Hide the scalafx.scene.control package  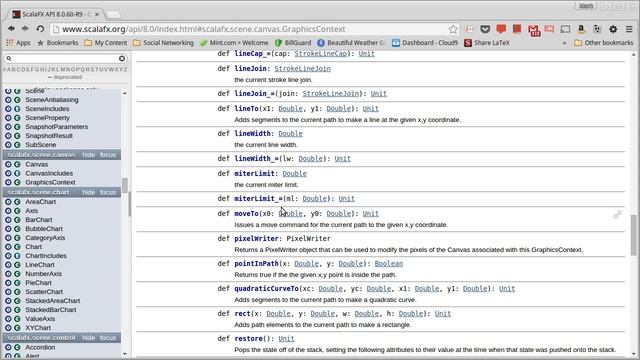pyautogui.click(x=89, y=338)
